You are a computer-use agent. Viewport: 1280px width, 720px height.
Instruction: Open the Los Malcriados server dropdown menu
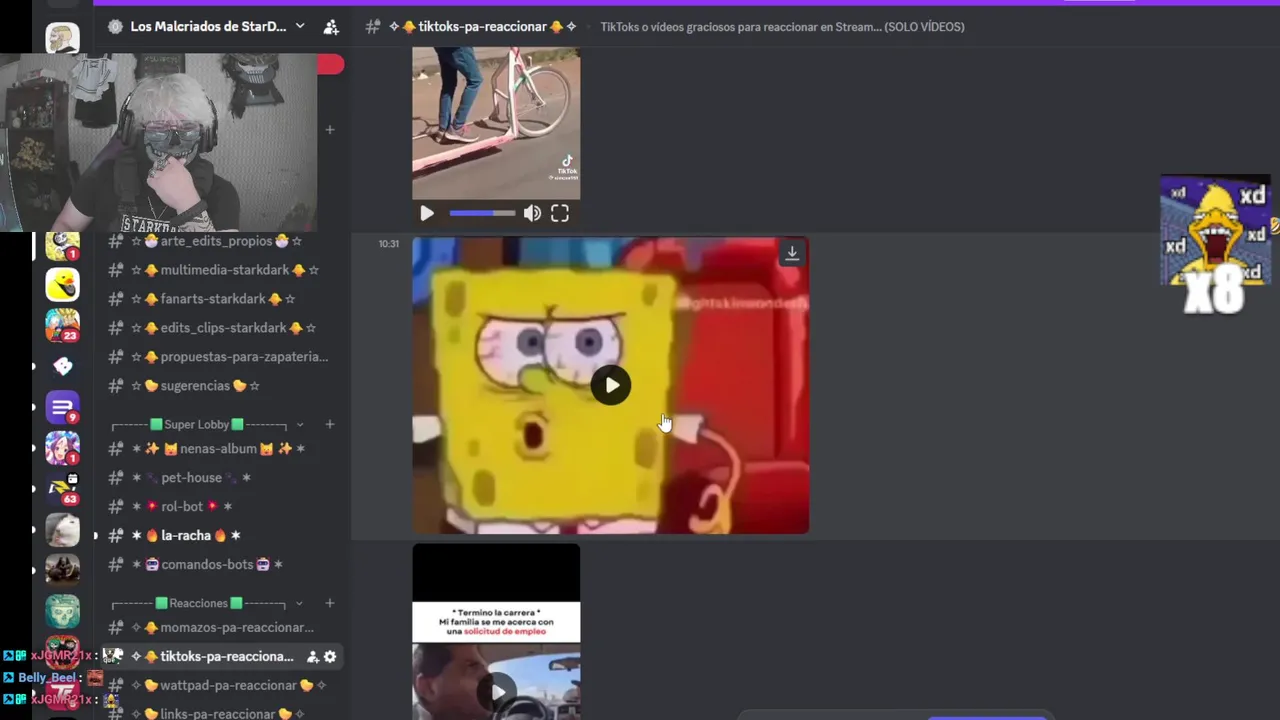pos(299,27)
